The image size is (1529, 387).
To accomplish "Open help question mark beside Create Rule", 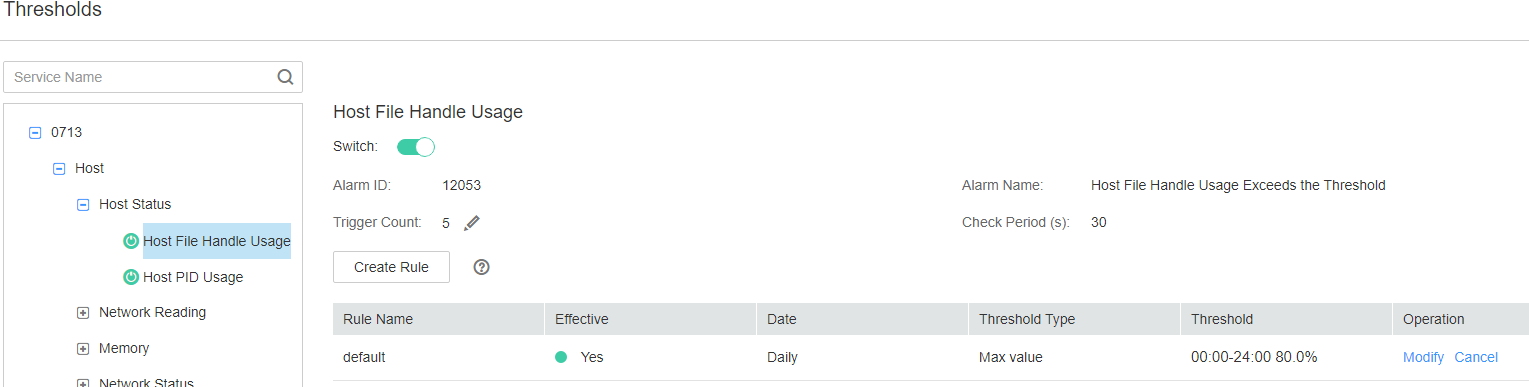I will click(481, 267).
